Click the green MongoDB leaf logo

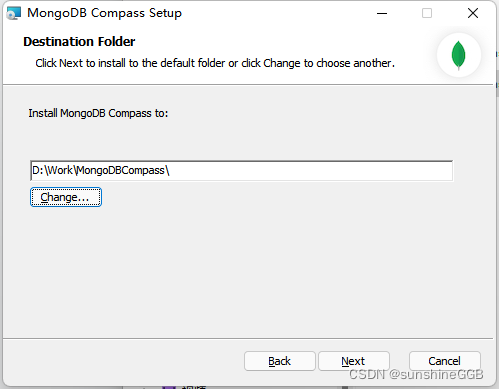click(x=458, y=55)
